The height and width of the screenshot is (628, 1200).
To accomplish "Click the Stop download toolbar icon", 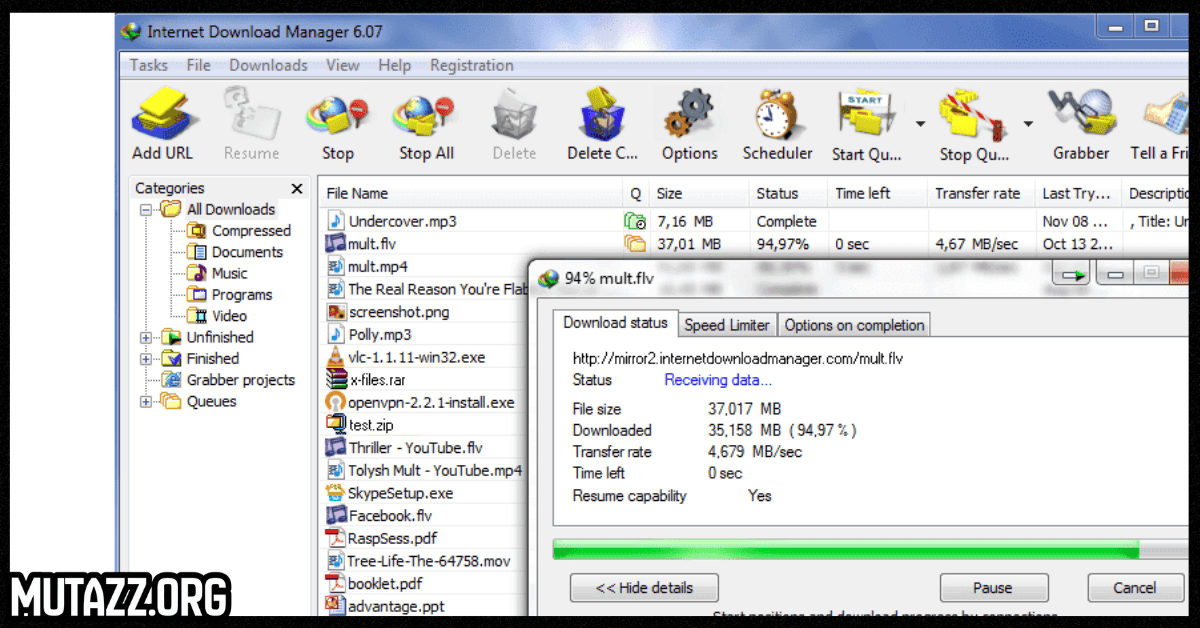I will [x=338, y=116].
